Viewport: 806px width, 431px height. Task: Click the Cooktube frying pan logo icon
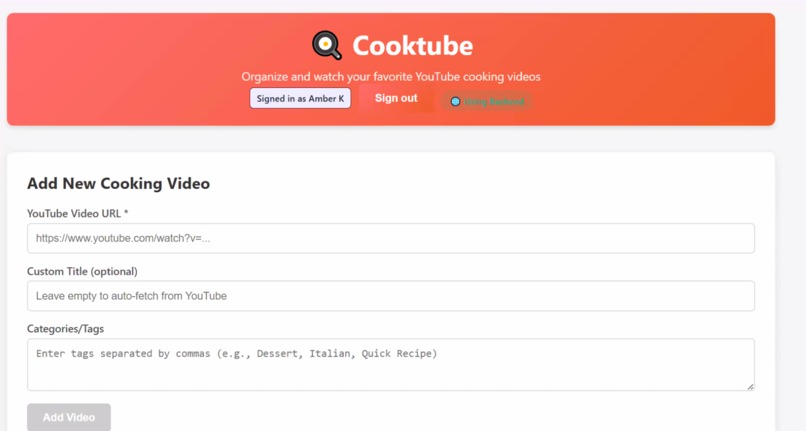click(x=327, y=45)
